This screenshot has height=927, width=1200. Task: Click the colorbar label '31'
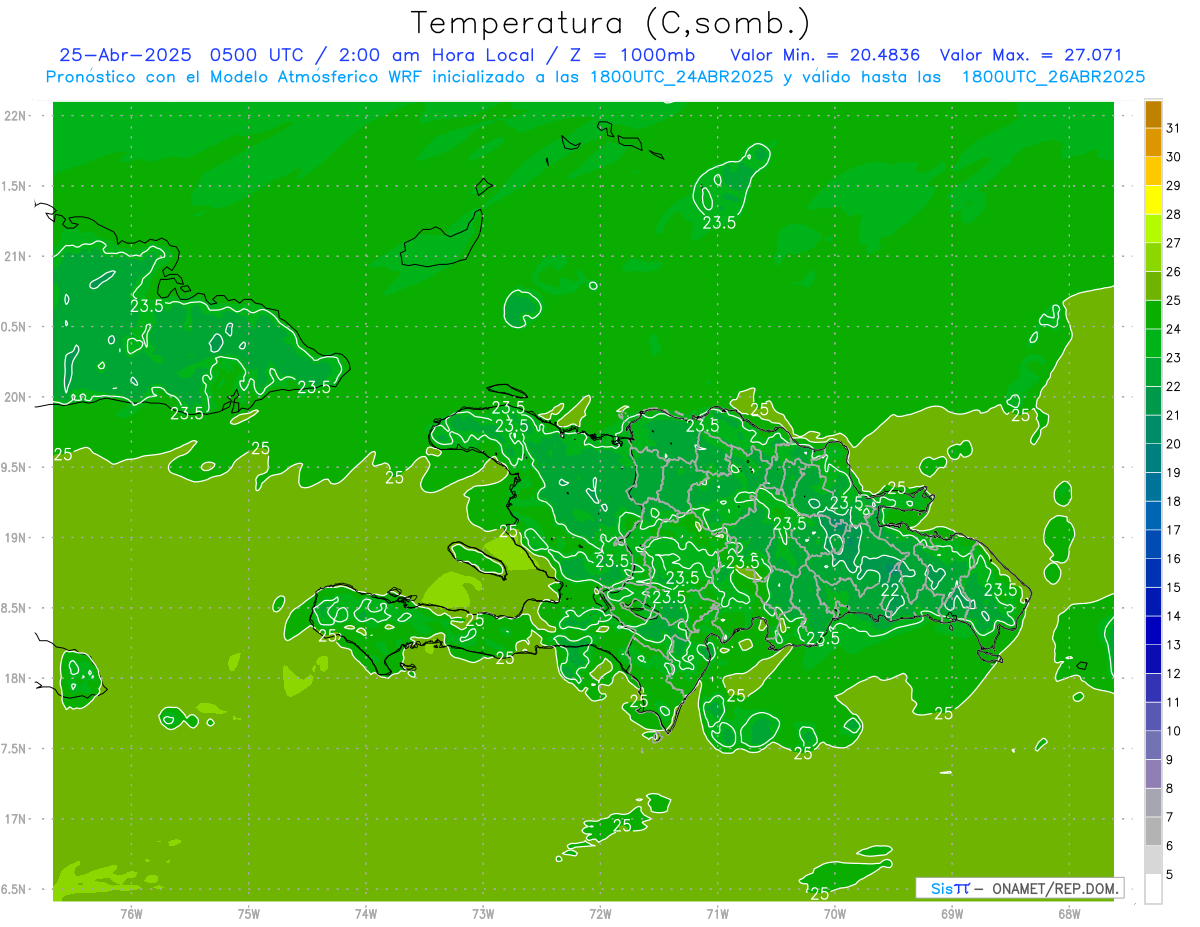pyautogui.click(x=1174, y=128)
